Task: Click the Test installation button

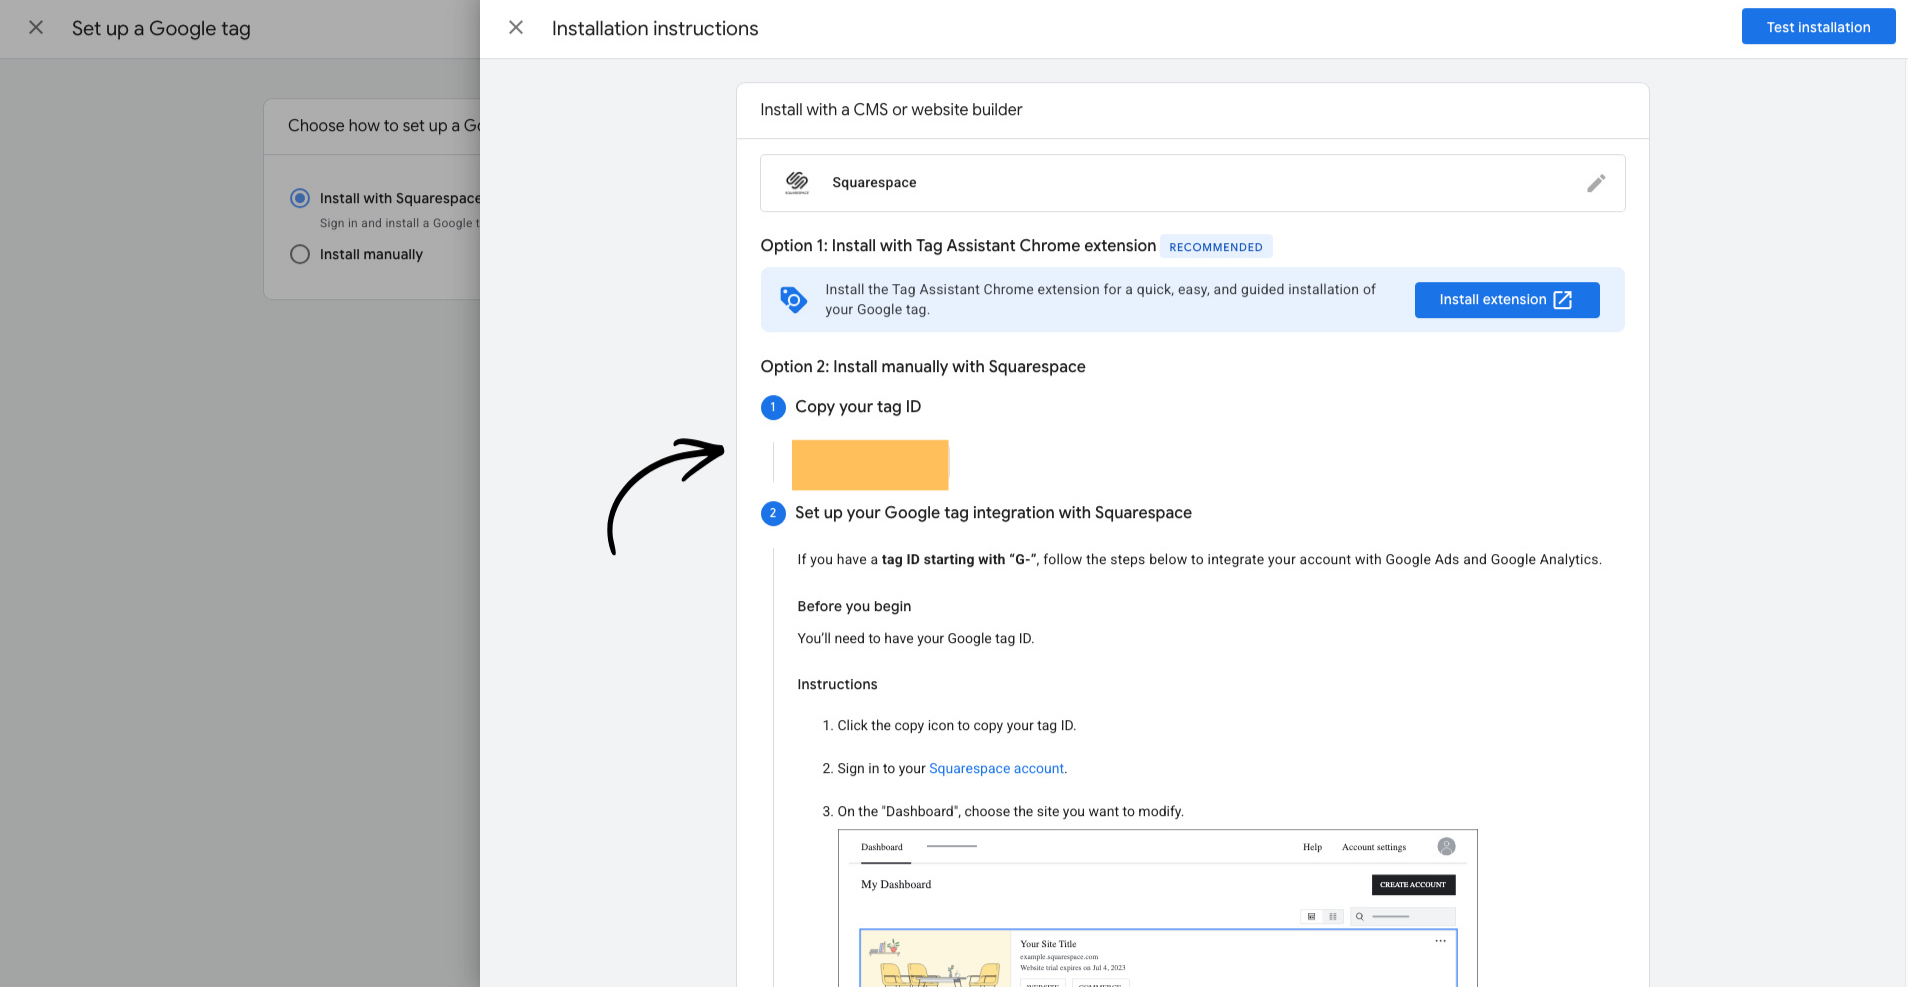Action: point(1818,27)
